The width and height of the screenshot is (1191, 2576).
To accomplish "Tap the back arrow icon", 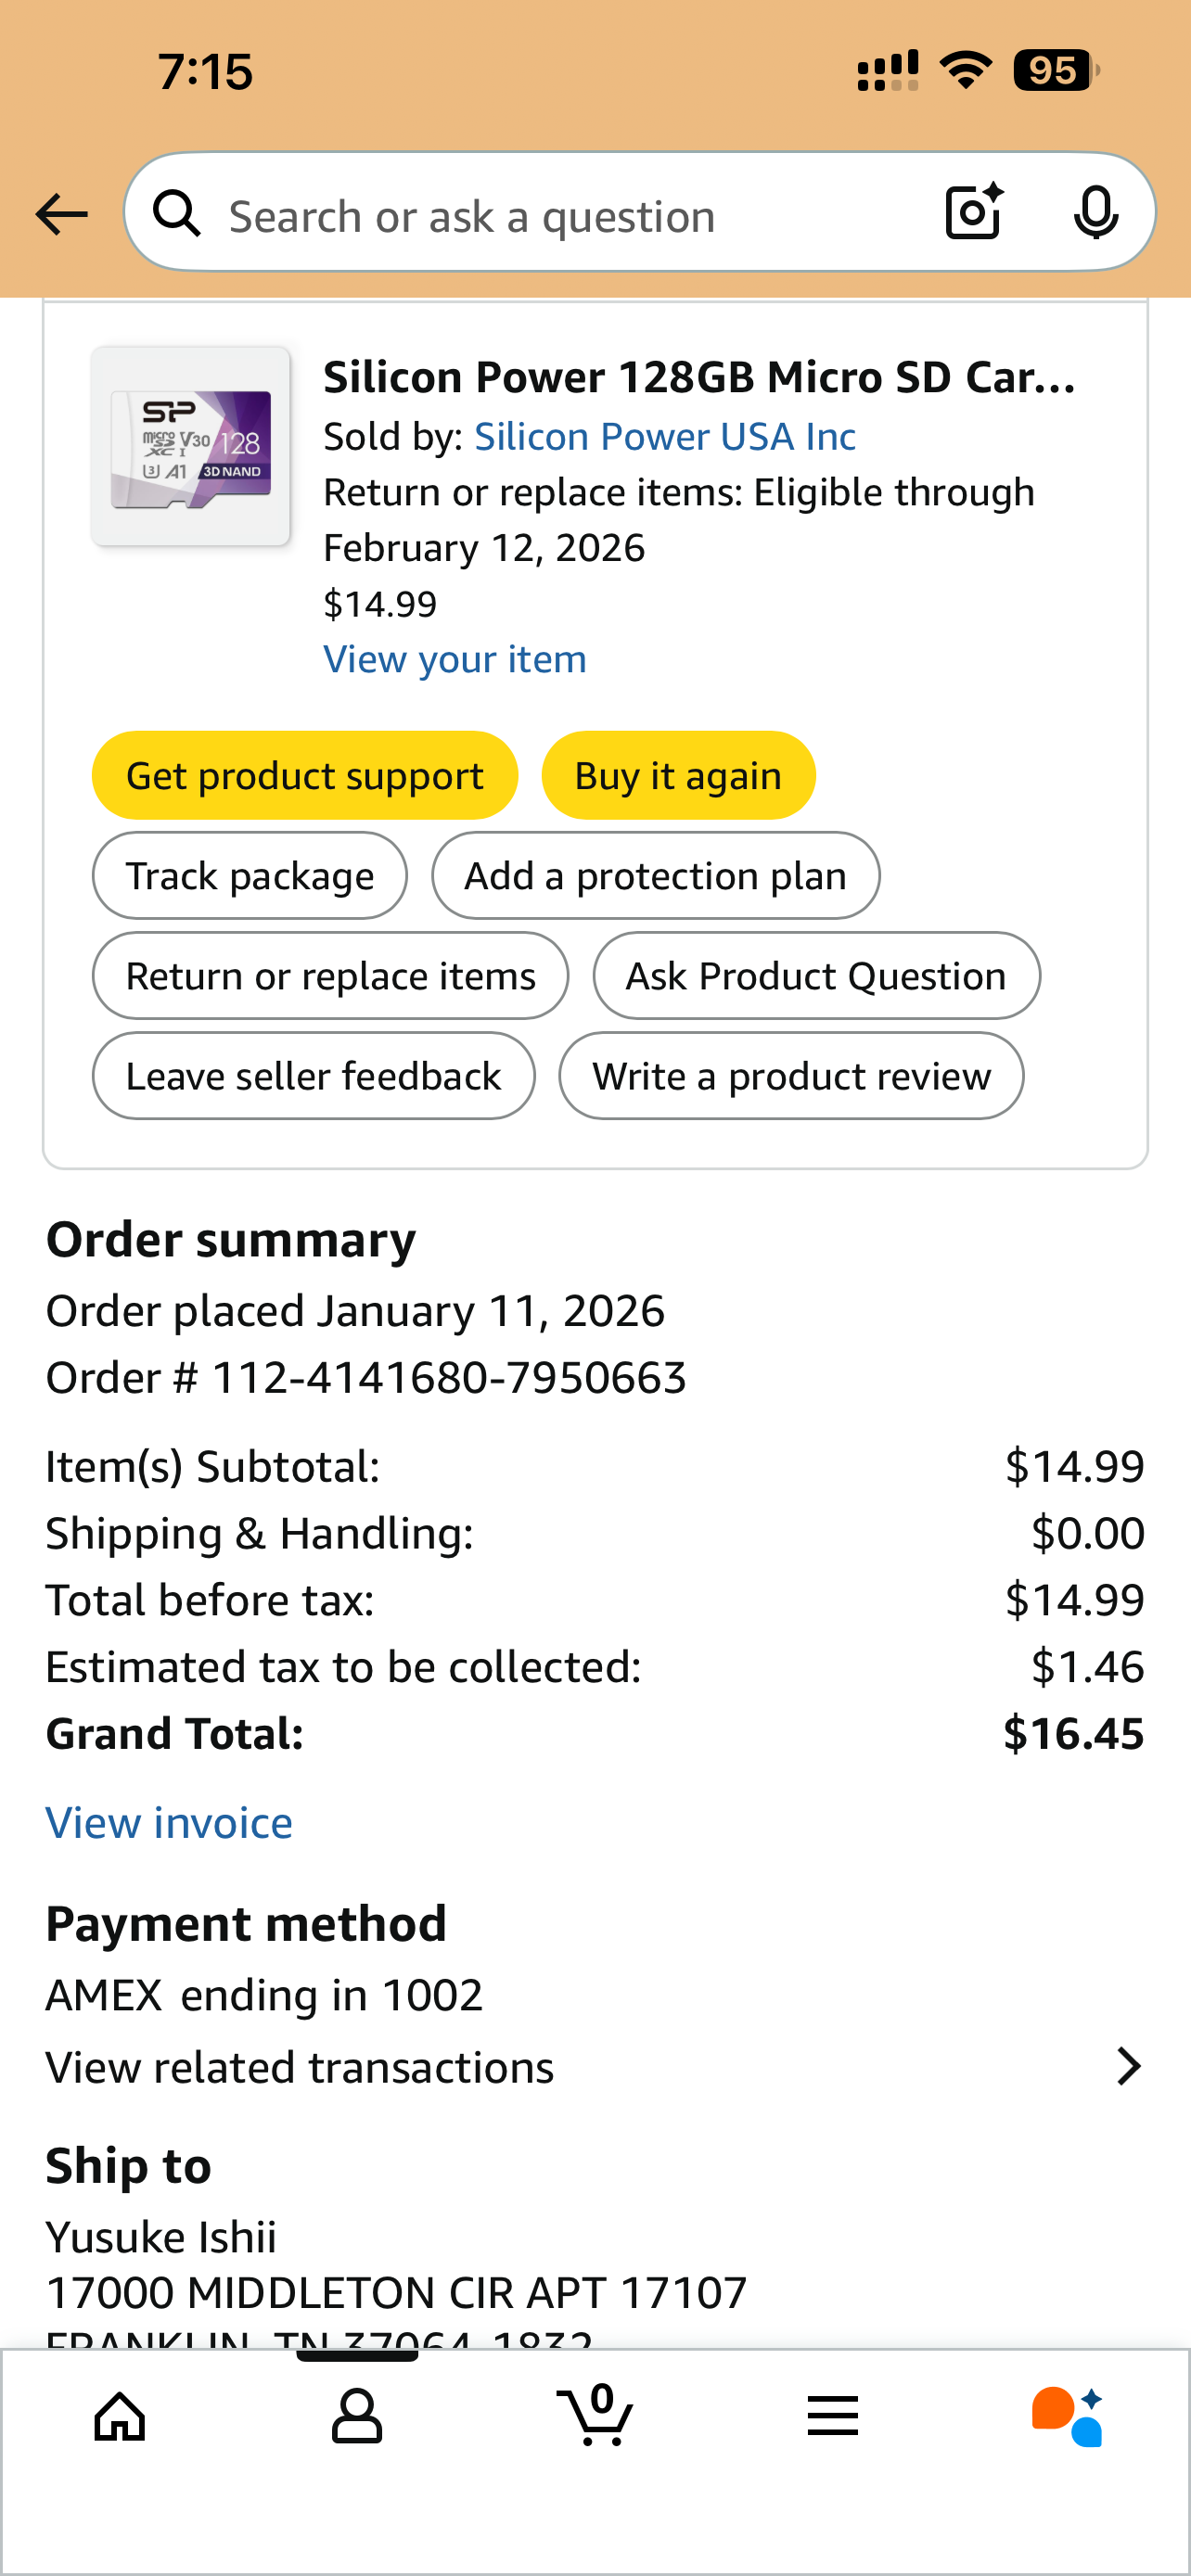I will tap(61, 214).
